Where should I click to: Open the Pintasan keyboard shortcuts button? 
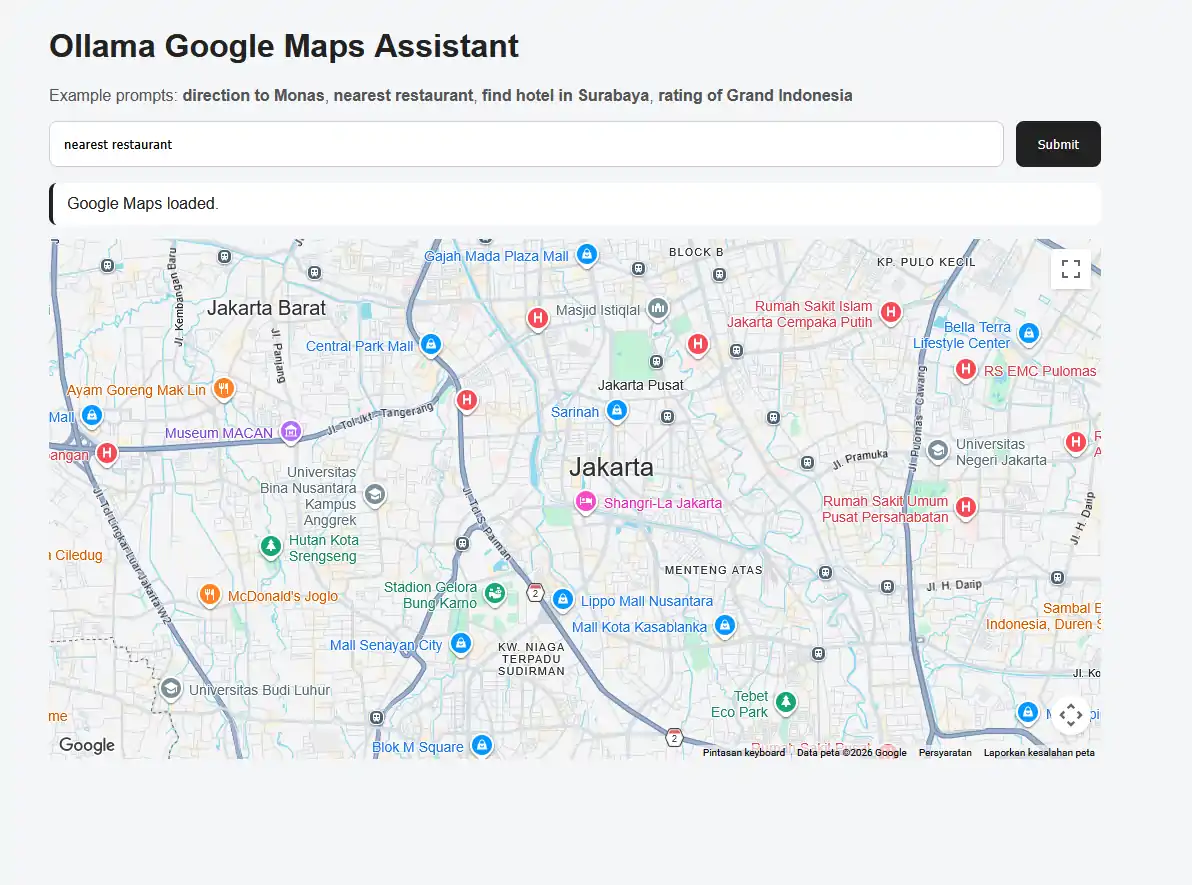coord(743,753)
